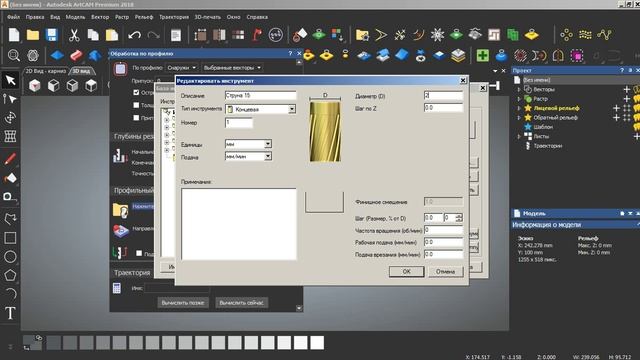
Task: Click the calculator icon in Траектория section
Action: click(x=117, y=288)
